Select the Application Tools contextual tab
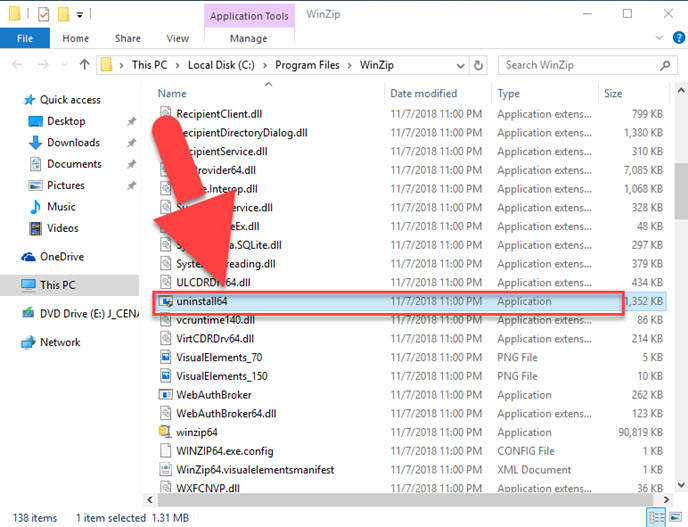688x527 pixels. 249,16
